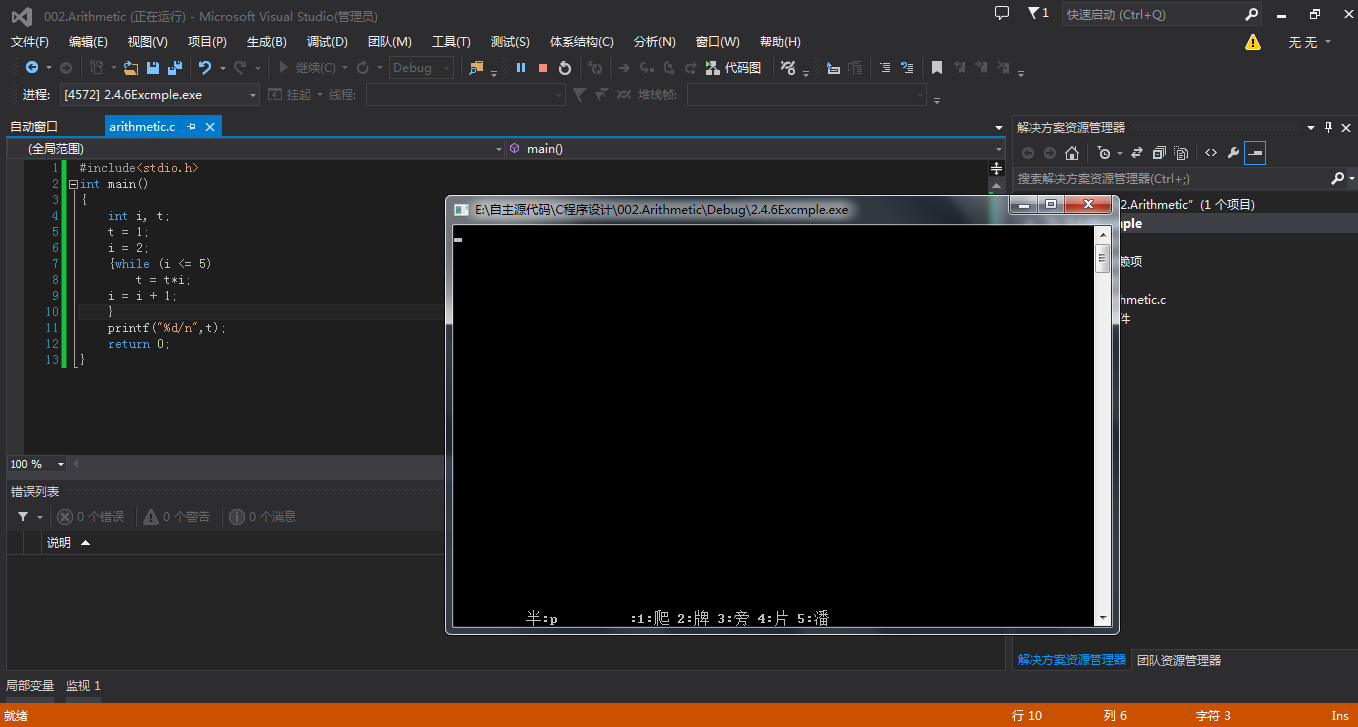Click the breakpoints tool icon beside 代码图
The width and height of the screenshot is (1358, 727).
pyautogui.click(x=788, y=68)
